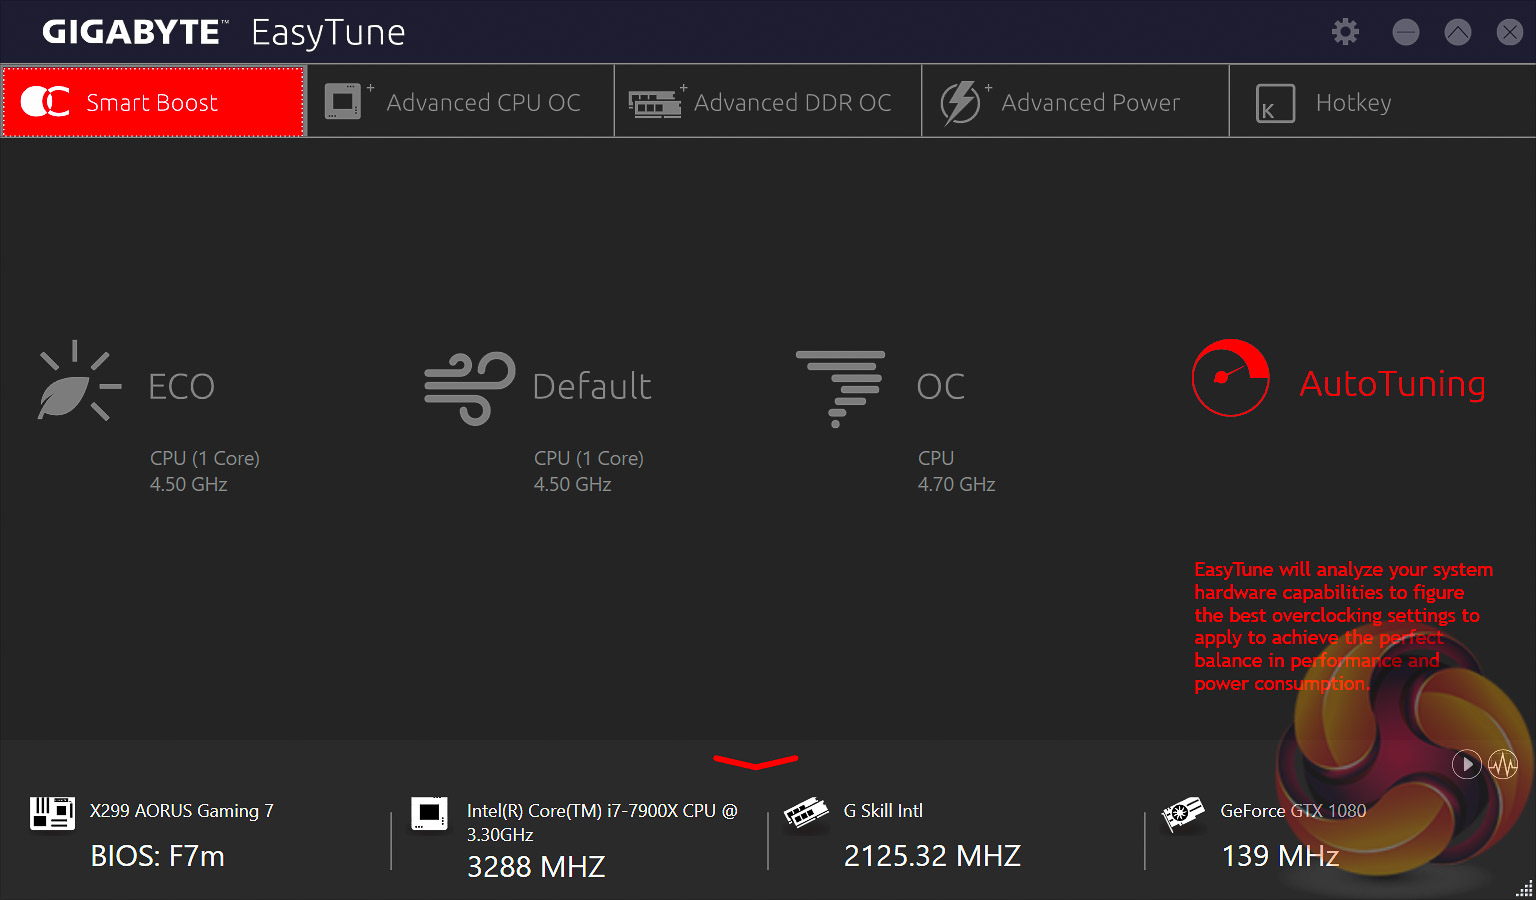This screenshot has width=1536, height=900.
Task: Collapse EasyTune with the up-arrow button
Action: [x=1458, y=32]
